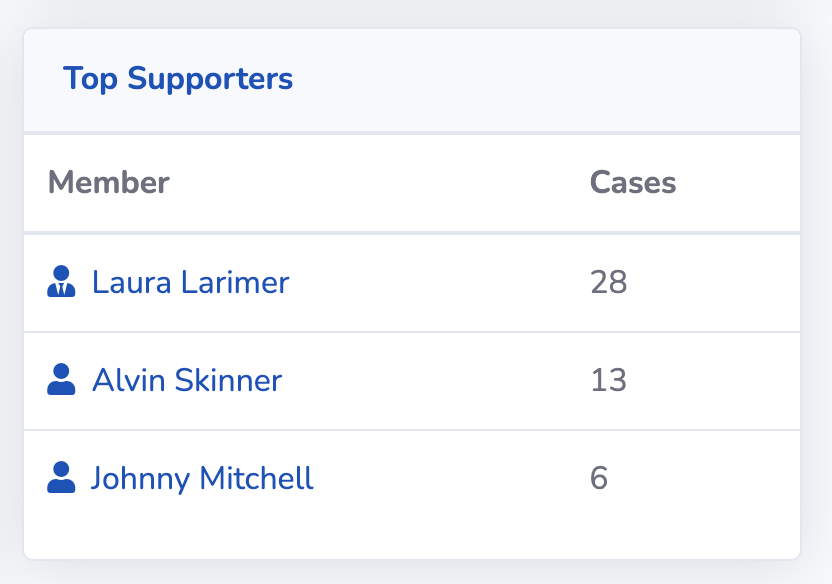832x584 pixels.
Task: Click the Top Supporters header bar
Action: pyautogui.click(x=412, y=80)
